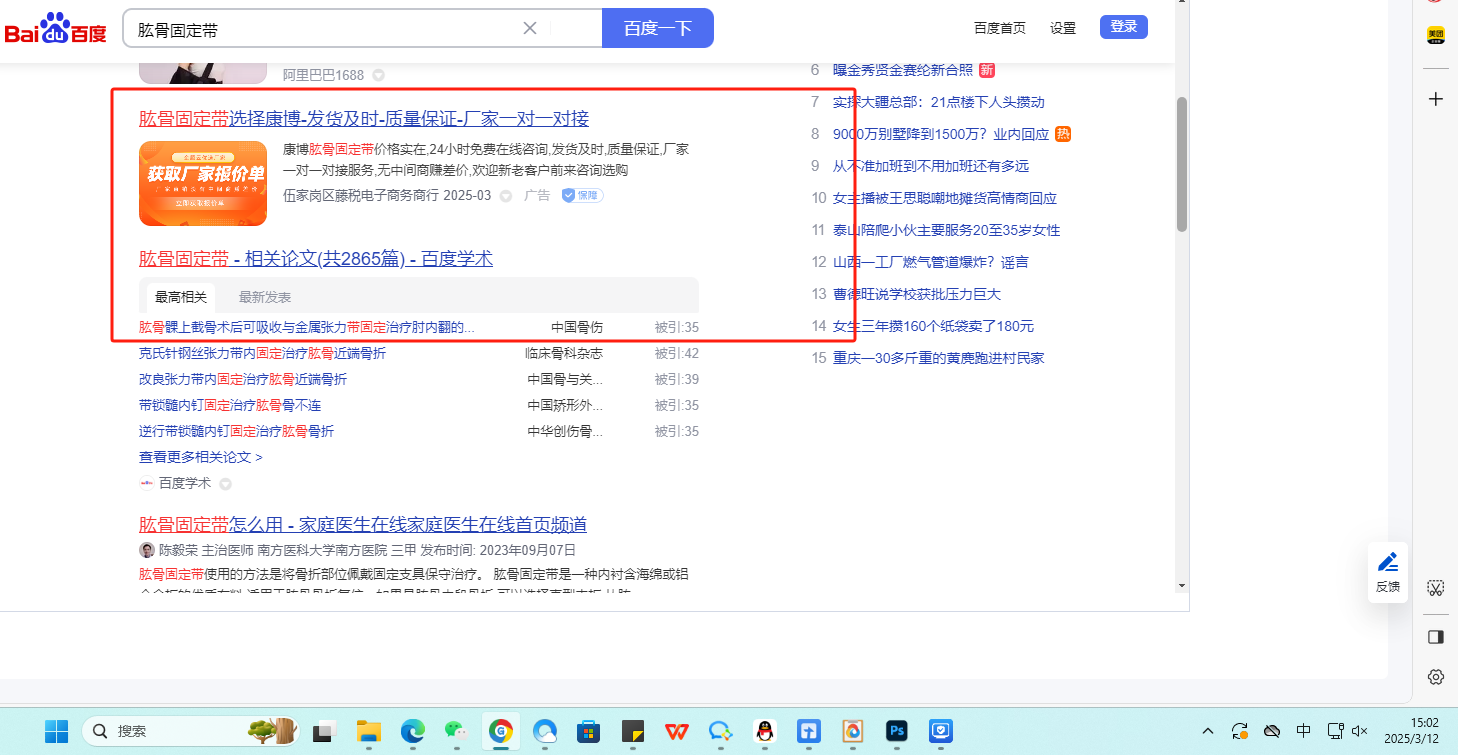
Task: Expand dropdown arrow beside 阿里巴巴1688
Action: click(x=378, y=75)
